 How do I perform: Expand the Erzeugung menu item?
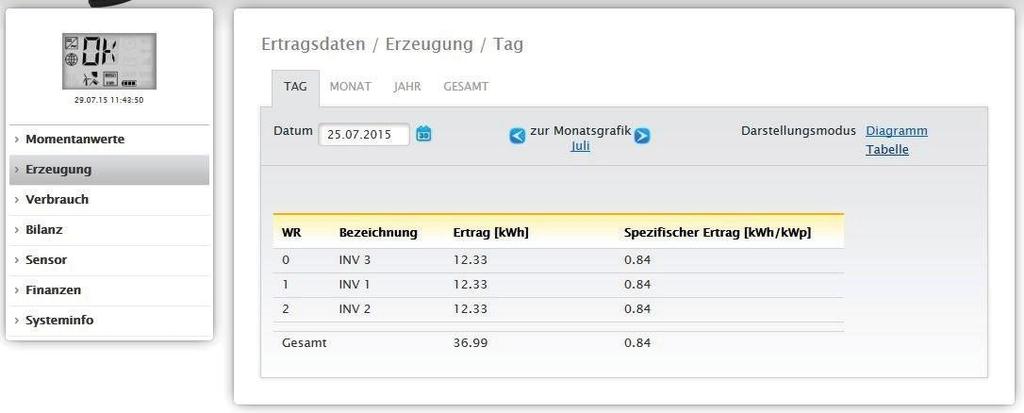[x=58, y=170]
